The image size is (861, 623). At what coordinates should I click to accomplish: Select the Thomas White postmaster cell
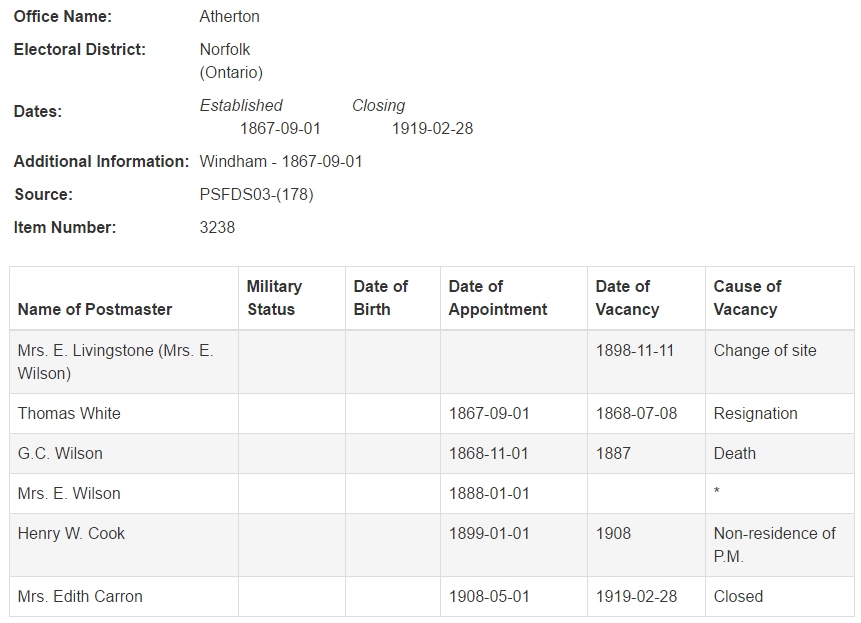point(124,413)
